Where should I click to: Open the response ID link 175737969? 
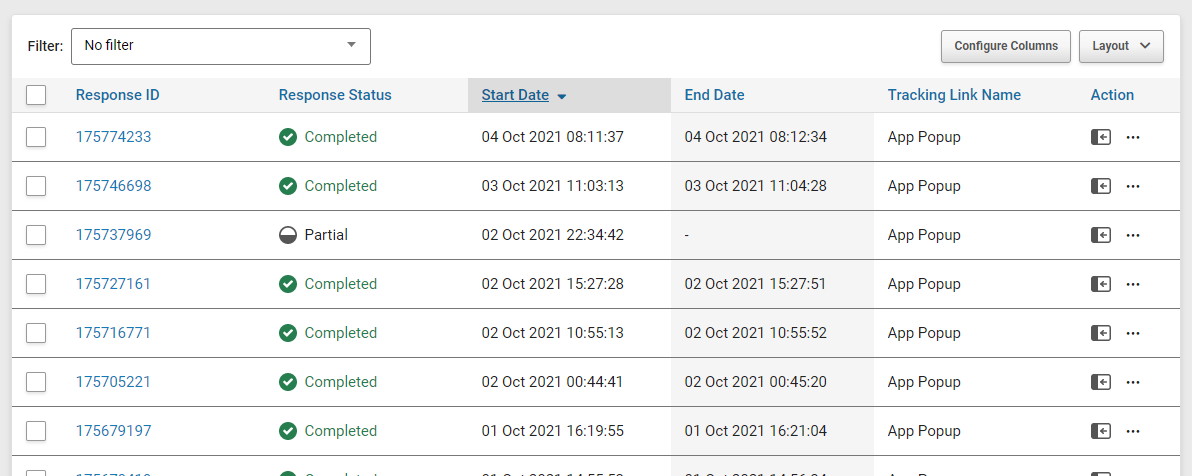(x=113, y=235)
